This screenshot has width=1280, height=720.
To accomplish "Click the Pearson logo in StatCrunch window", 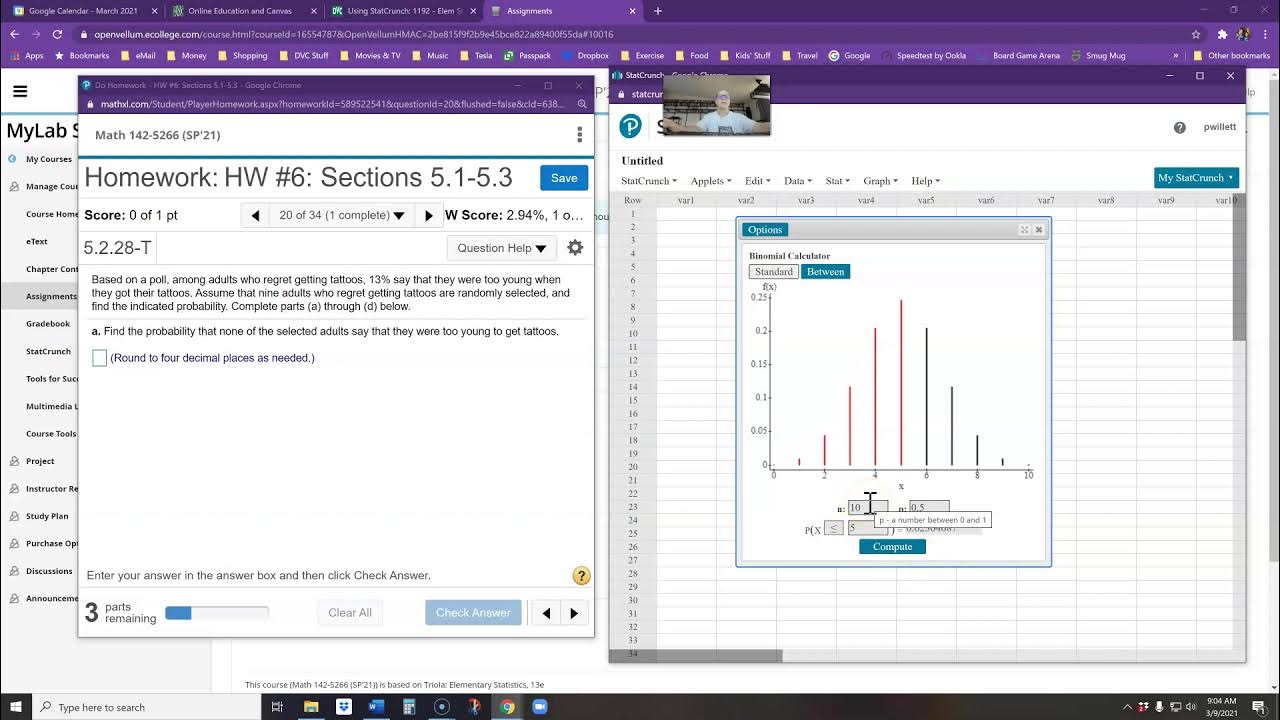I will point(631,126).
